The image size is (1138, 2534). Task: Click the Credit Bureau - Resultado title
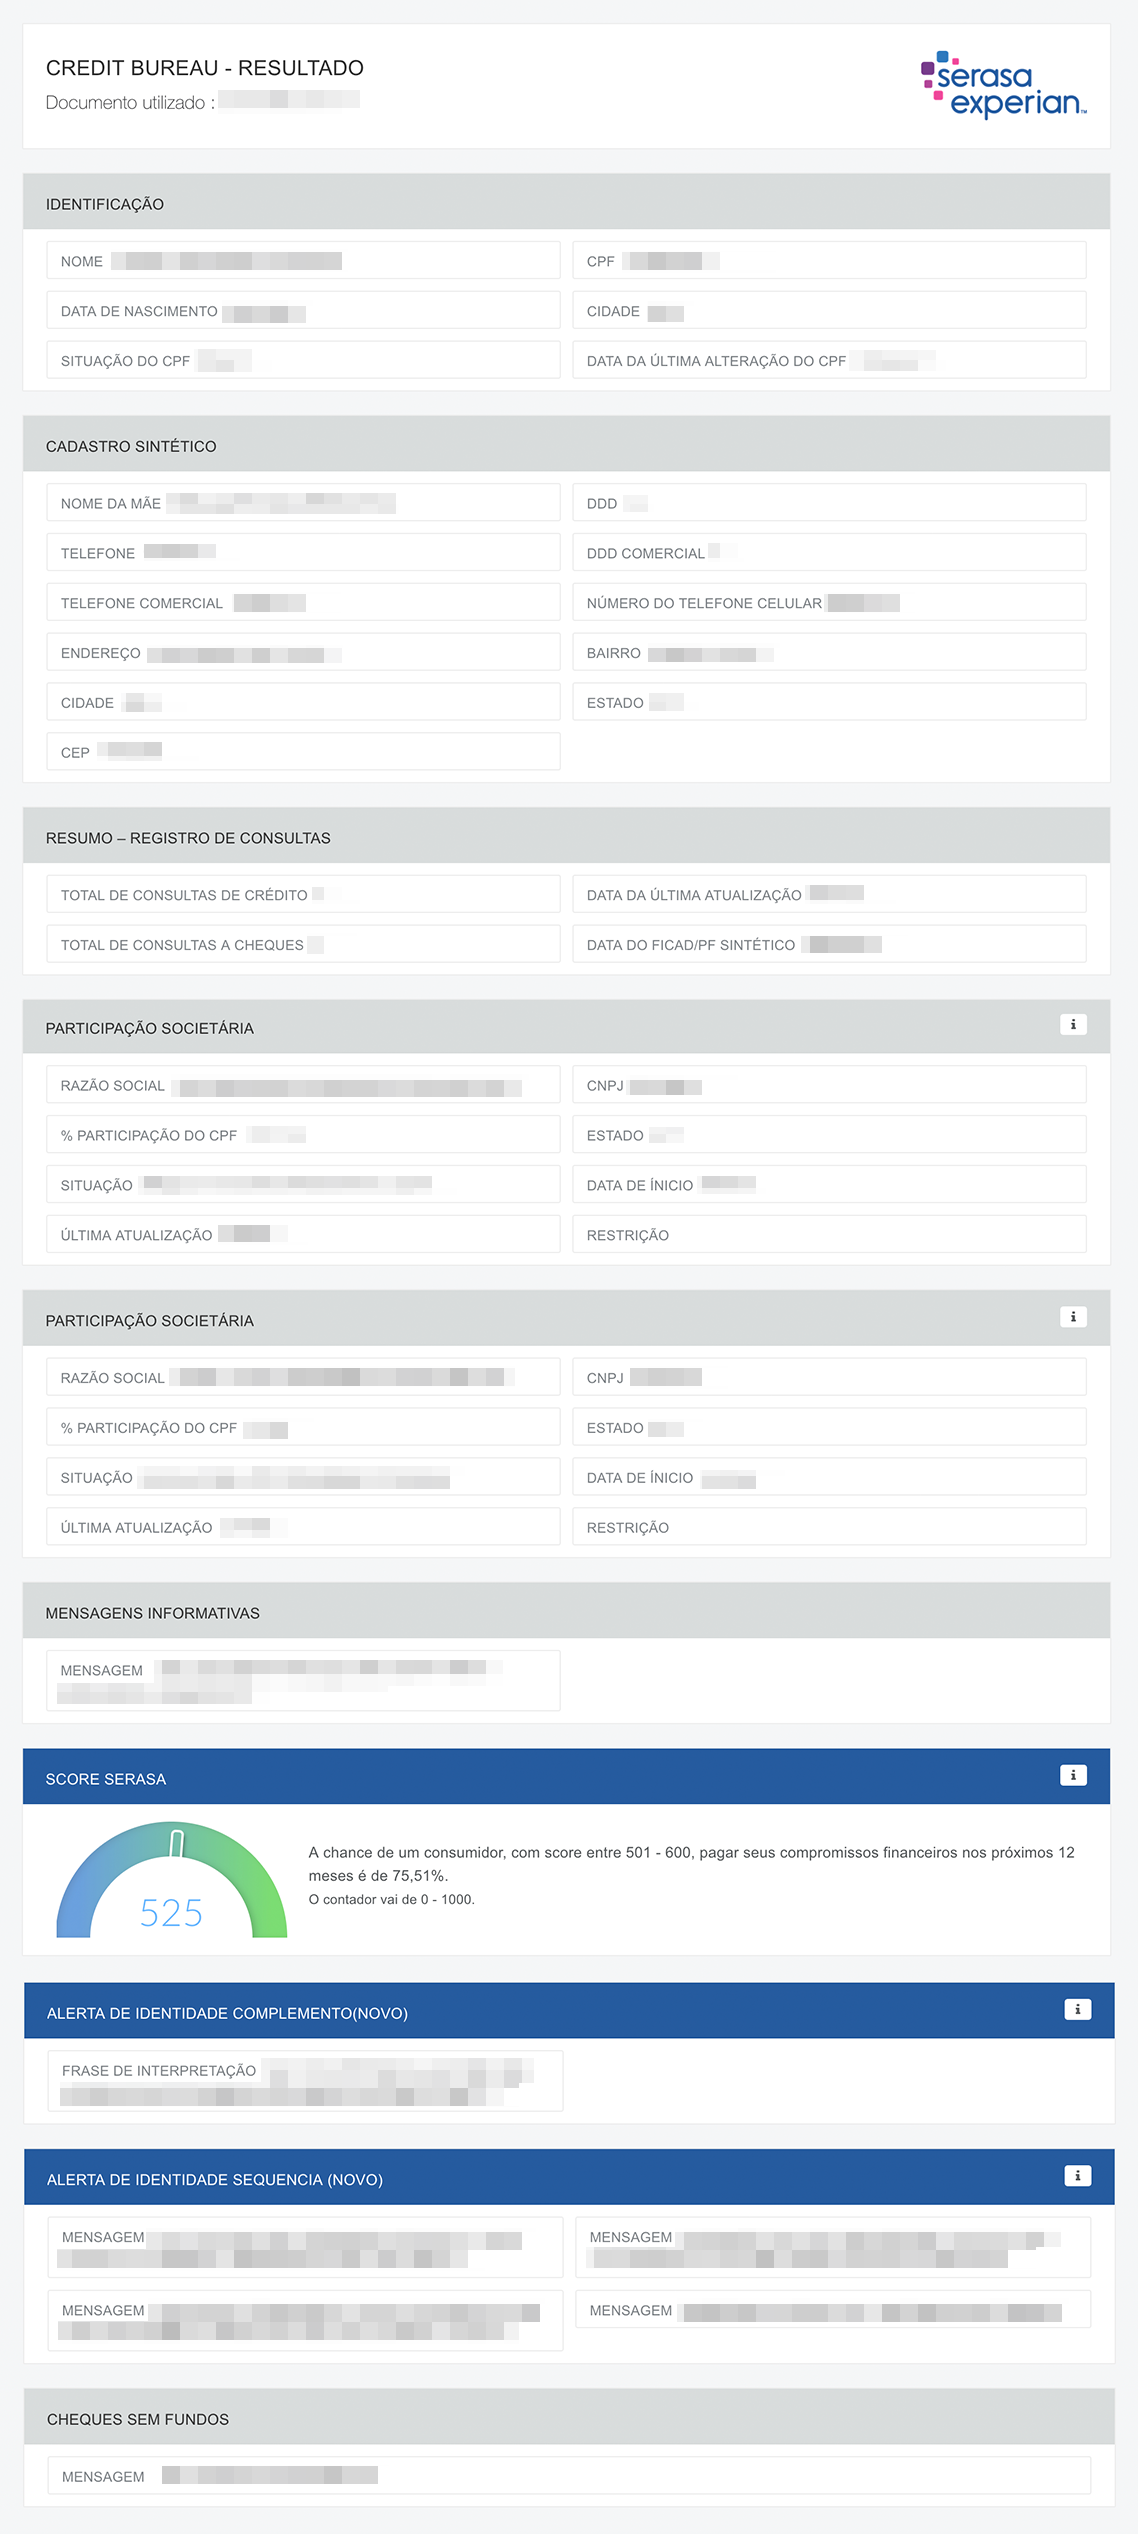205,68
